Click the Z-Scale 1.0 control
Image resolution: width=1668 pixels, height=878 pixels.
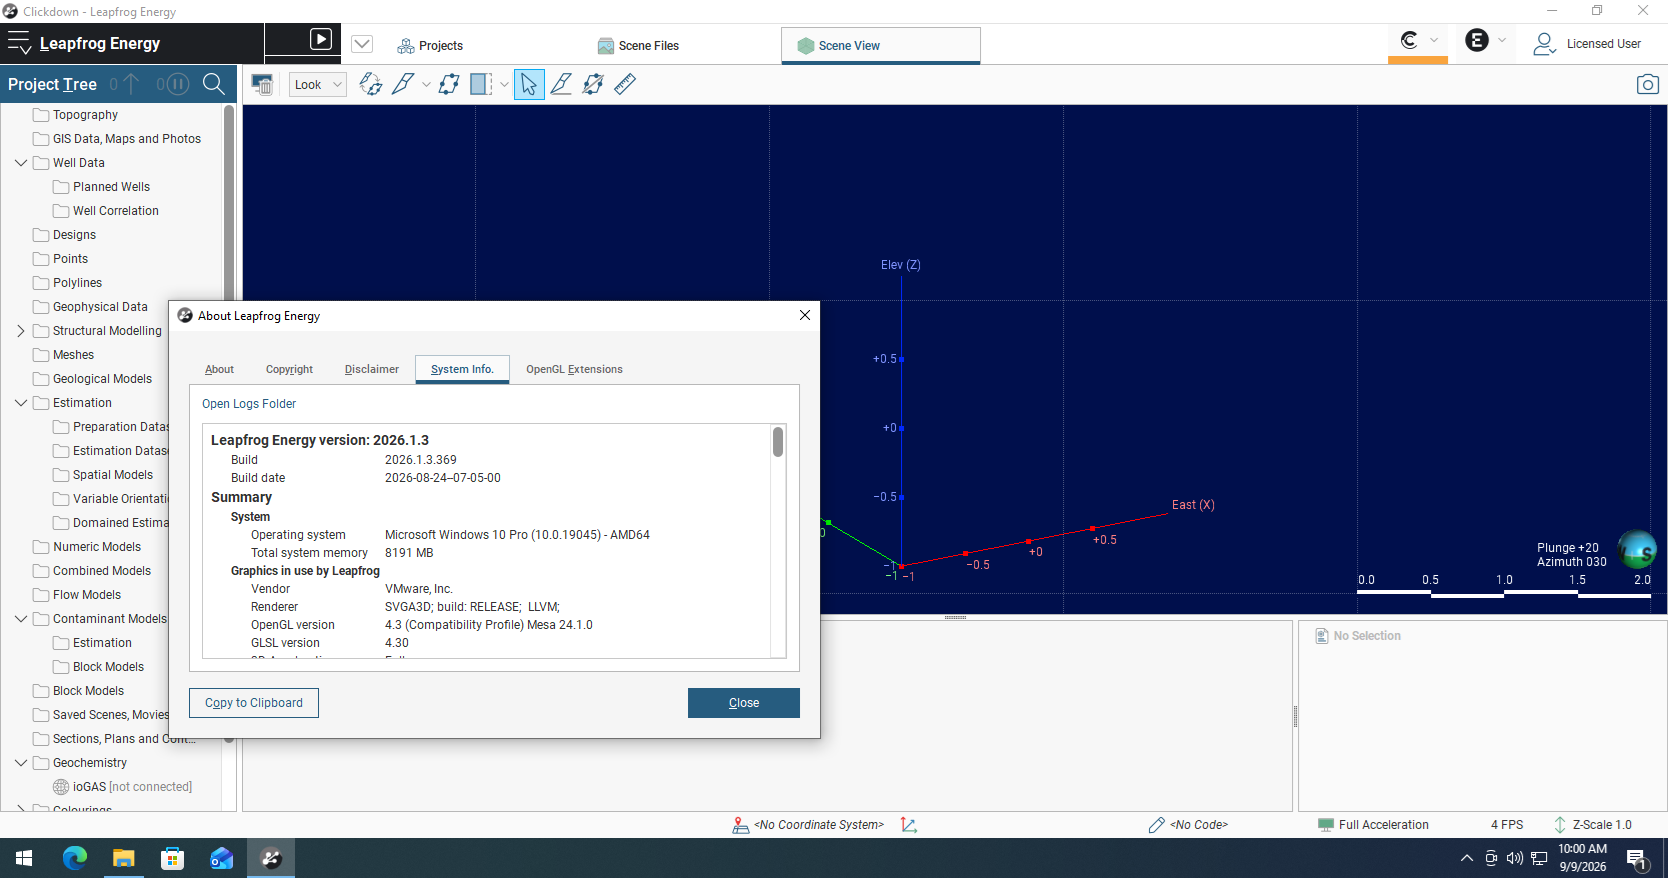pyautogui.click(x=1592, y=825)
